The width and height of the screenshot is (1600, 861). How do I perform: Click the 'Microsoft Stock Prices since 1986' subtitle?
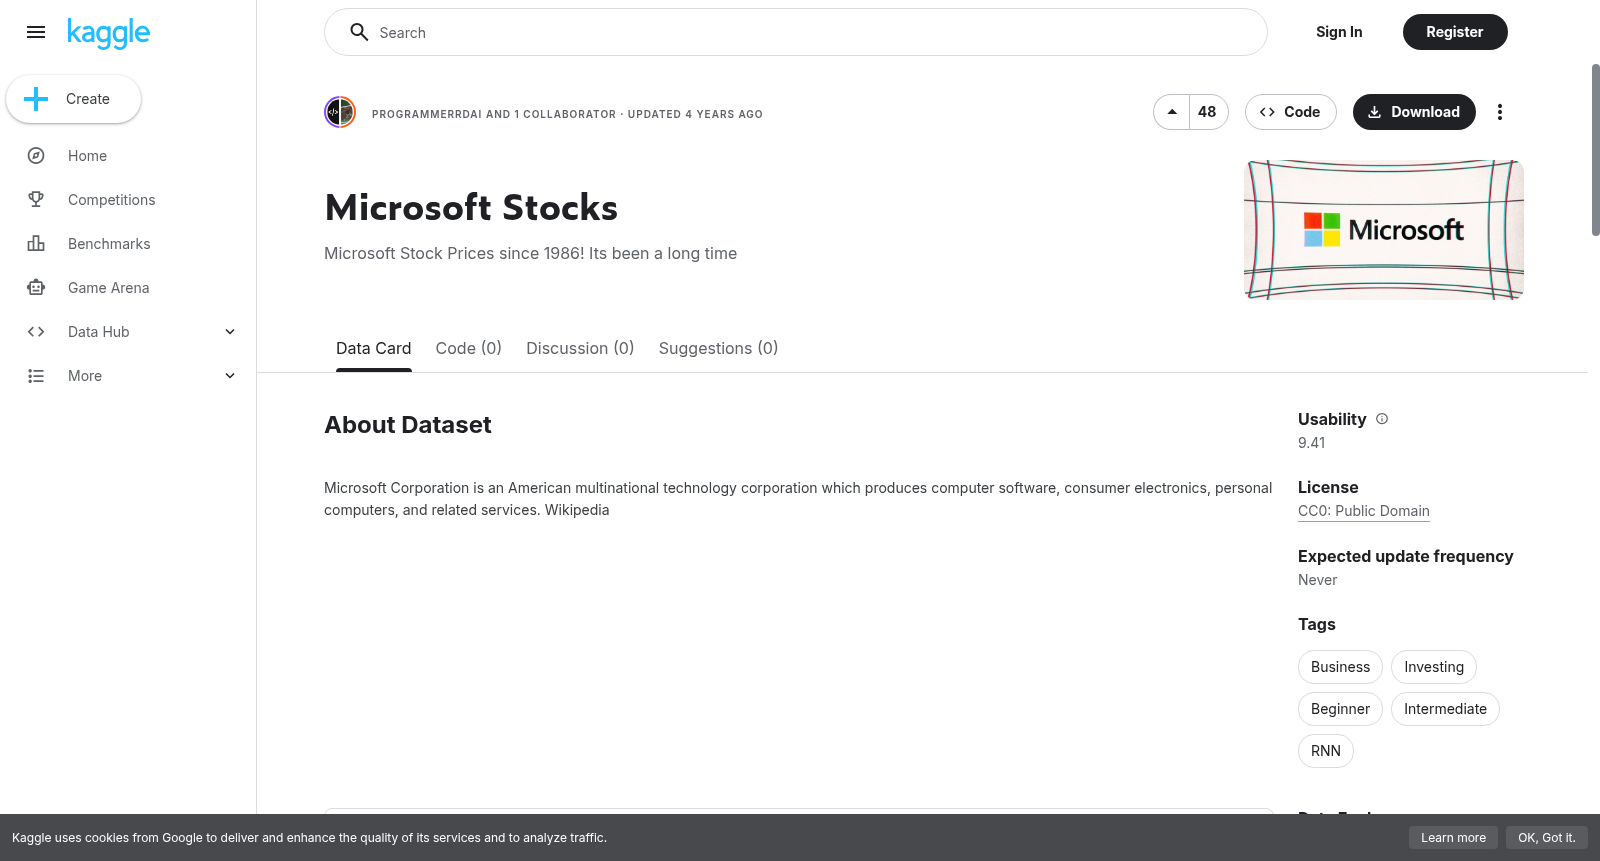coord(531,254)
